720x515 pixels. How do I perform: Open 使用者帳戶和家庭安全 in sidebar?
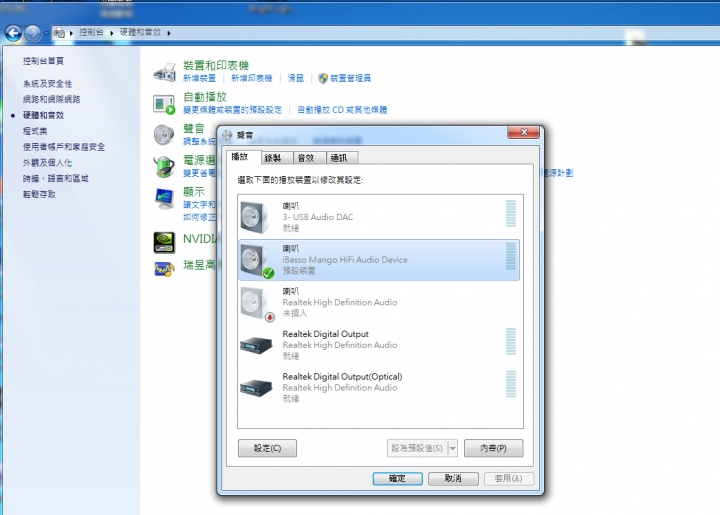[x=64, y=147]
